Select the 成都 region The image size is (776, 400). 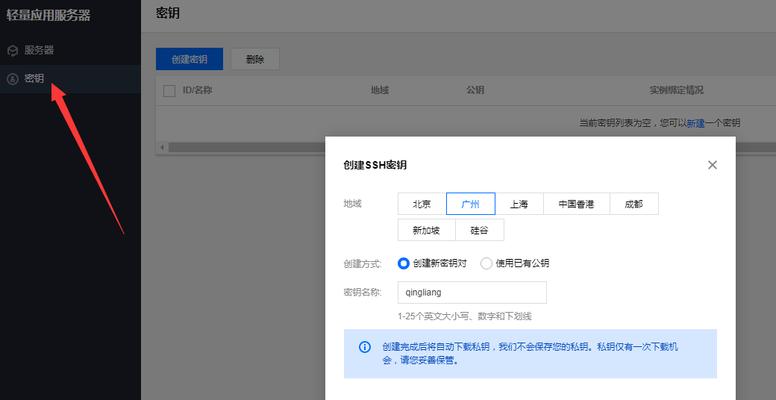click(x=634, y=204)
